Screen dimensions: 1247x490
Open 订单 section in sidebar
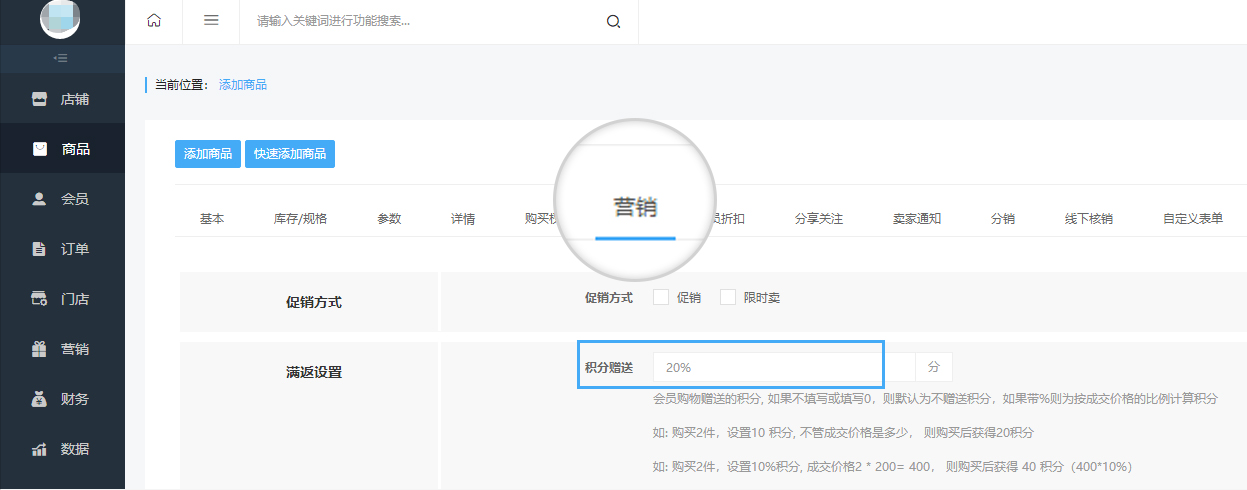click(x=62, y=249)
